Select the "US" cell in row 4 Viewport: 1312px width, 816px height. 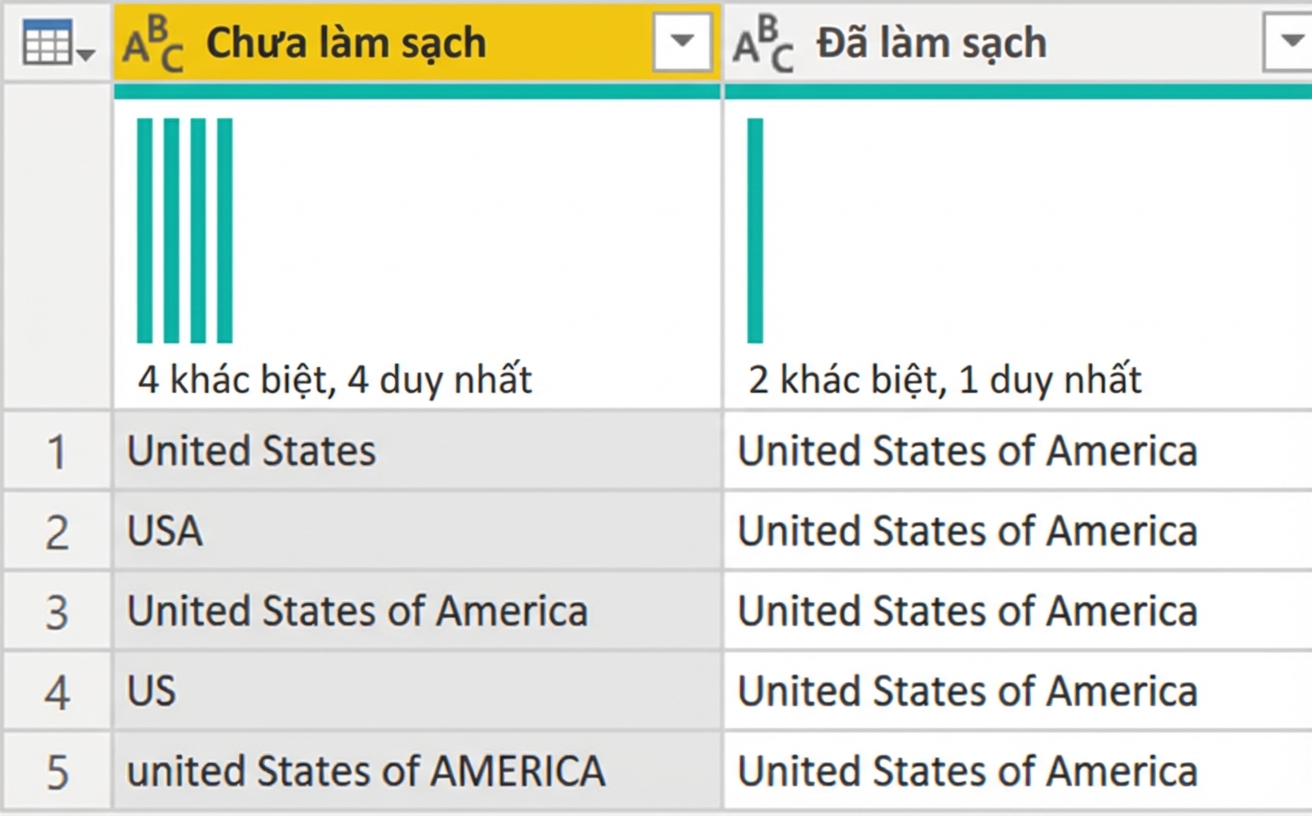click(417, 691)
